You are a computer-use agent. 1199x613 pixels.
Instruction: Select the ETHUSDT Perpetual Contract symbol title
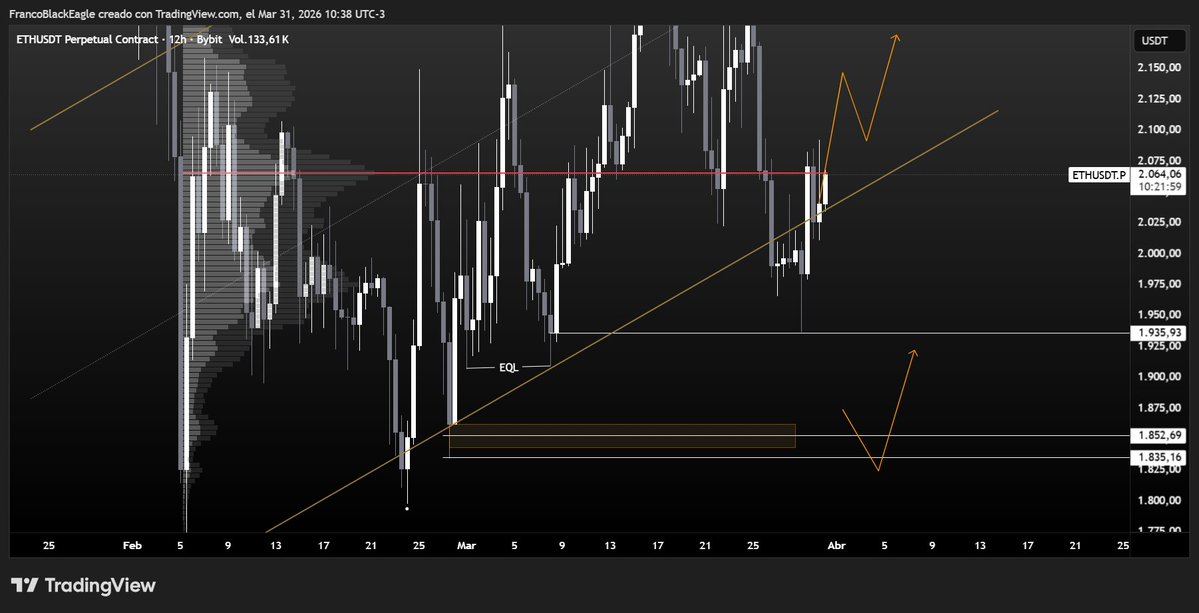(x=87, y=39)
